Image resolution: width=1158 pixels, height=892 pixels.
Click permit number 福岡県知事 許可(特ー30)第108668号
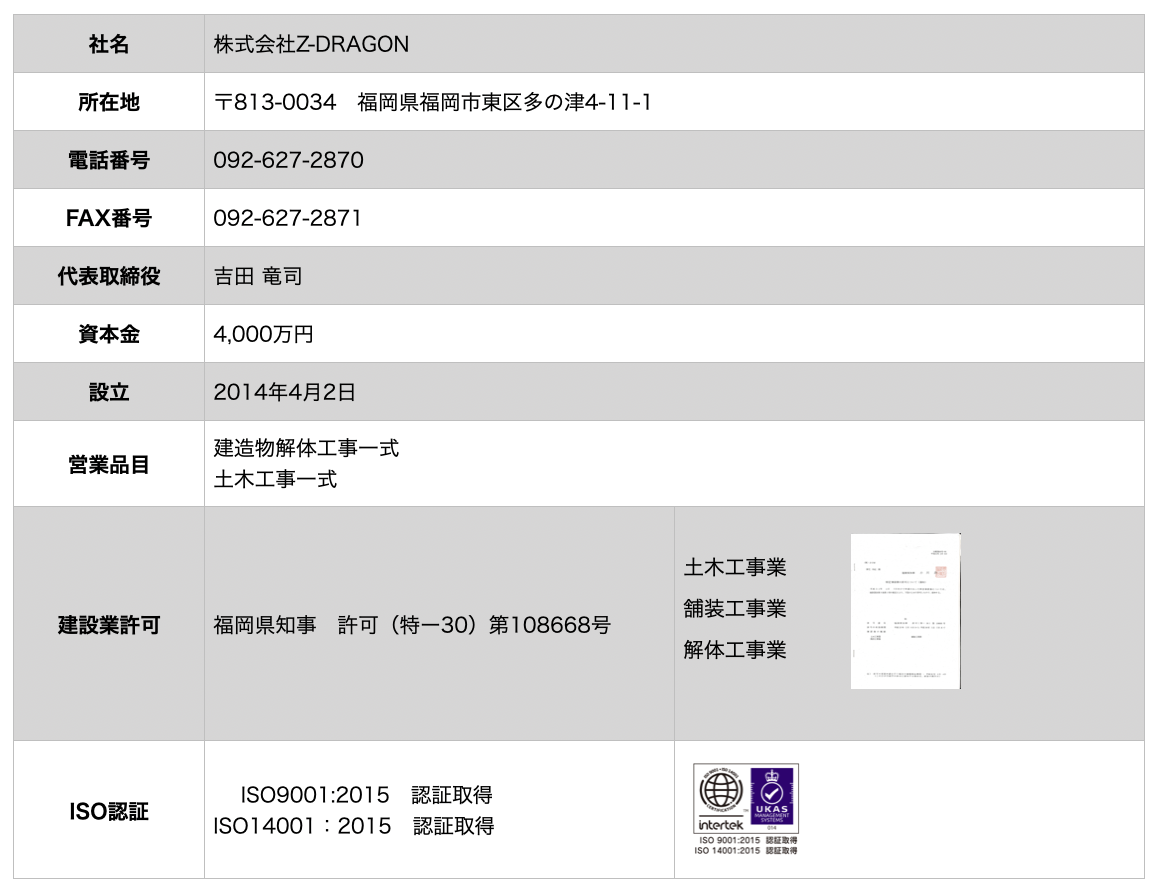point(412,625)
